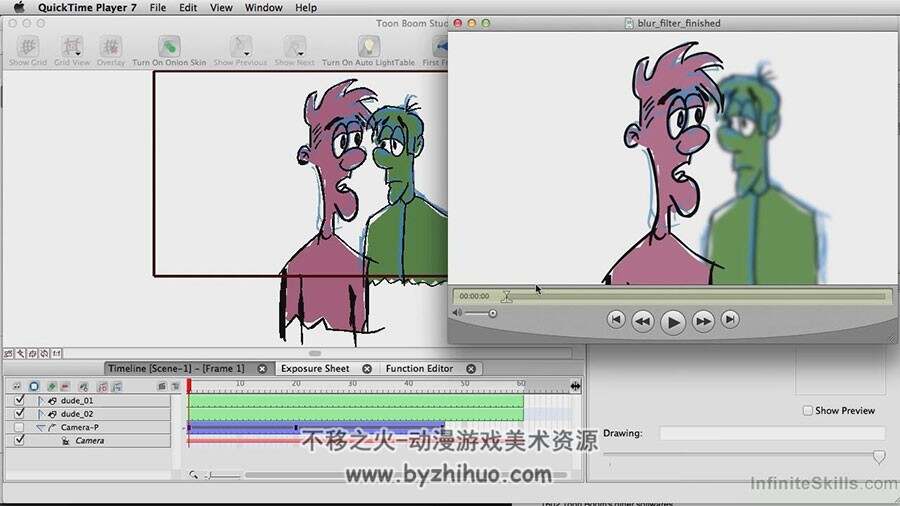Play the blur_filter_finished movie
900x506 pixels.
(673, 321)
